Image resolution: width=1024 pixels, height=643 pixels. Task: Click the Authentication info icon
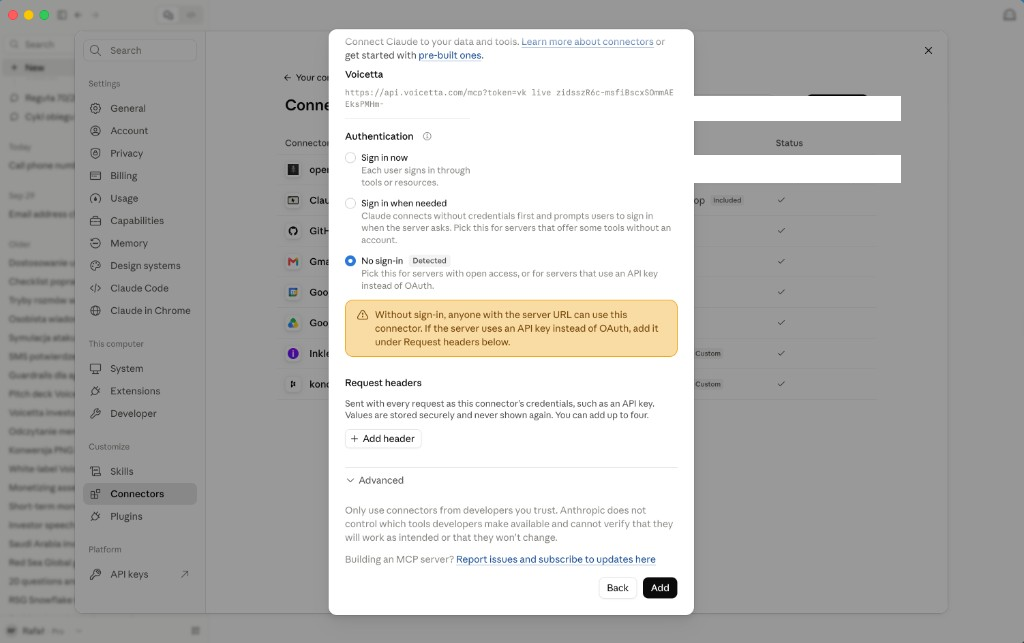click(x=427, y=136)
